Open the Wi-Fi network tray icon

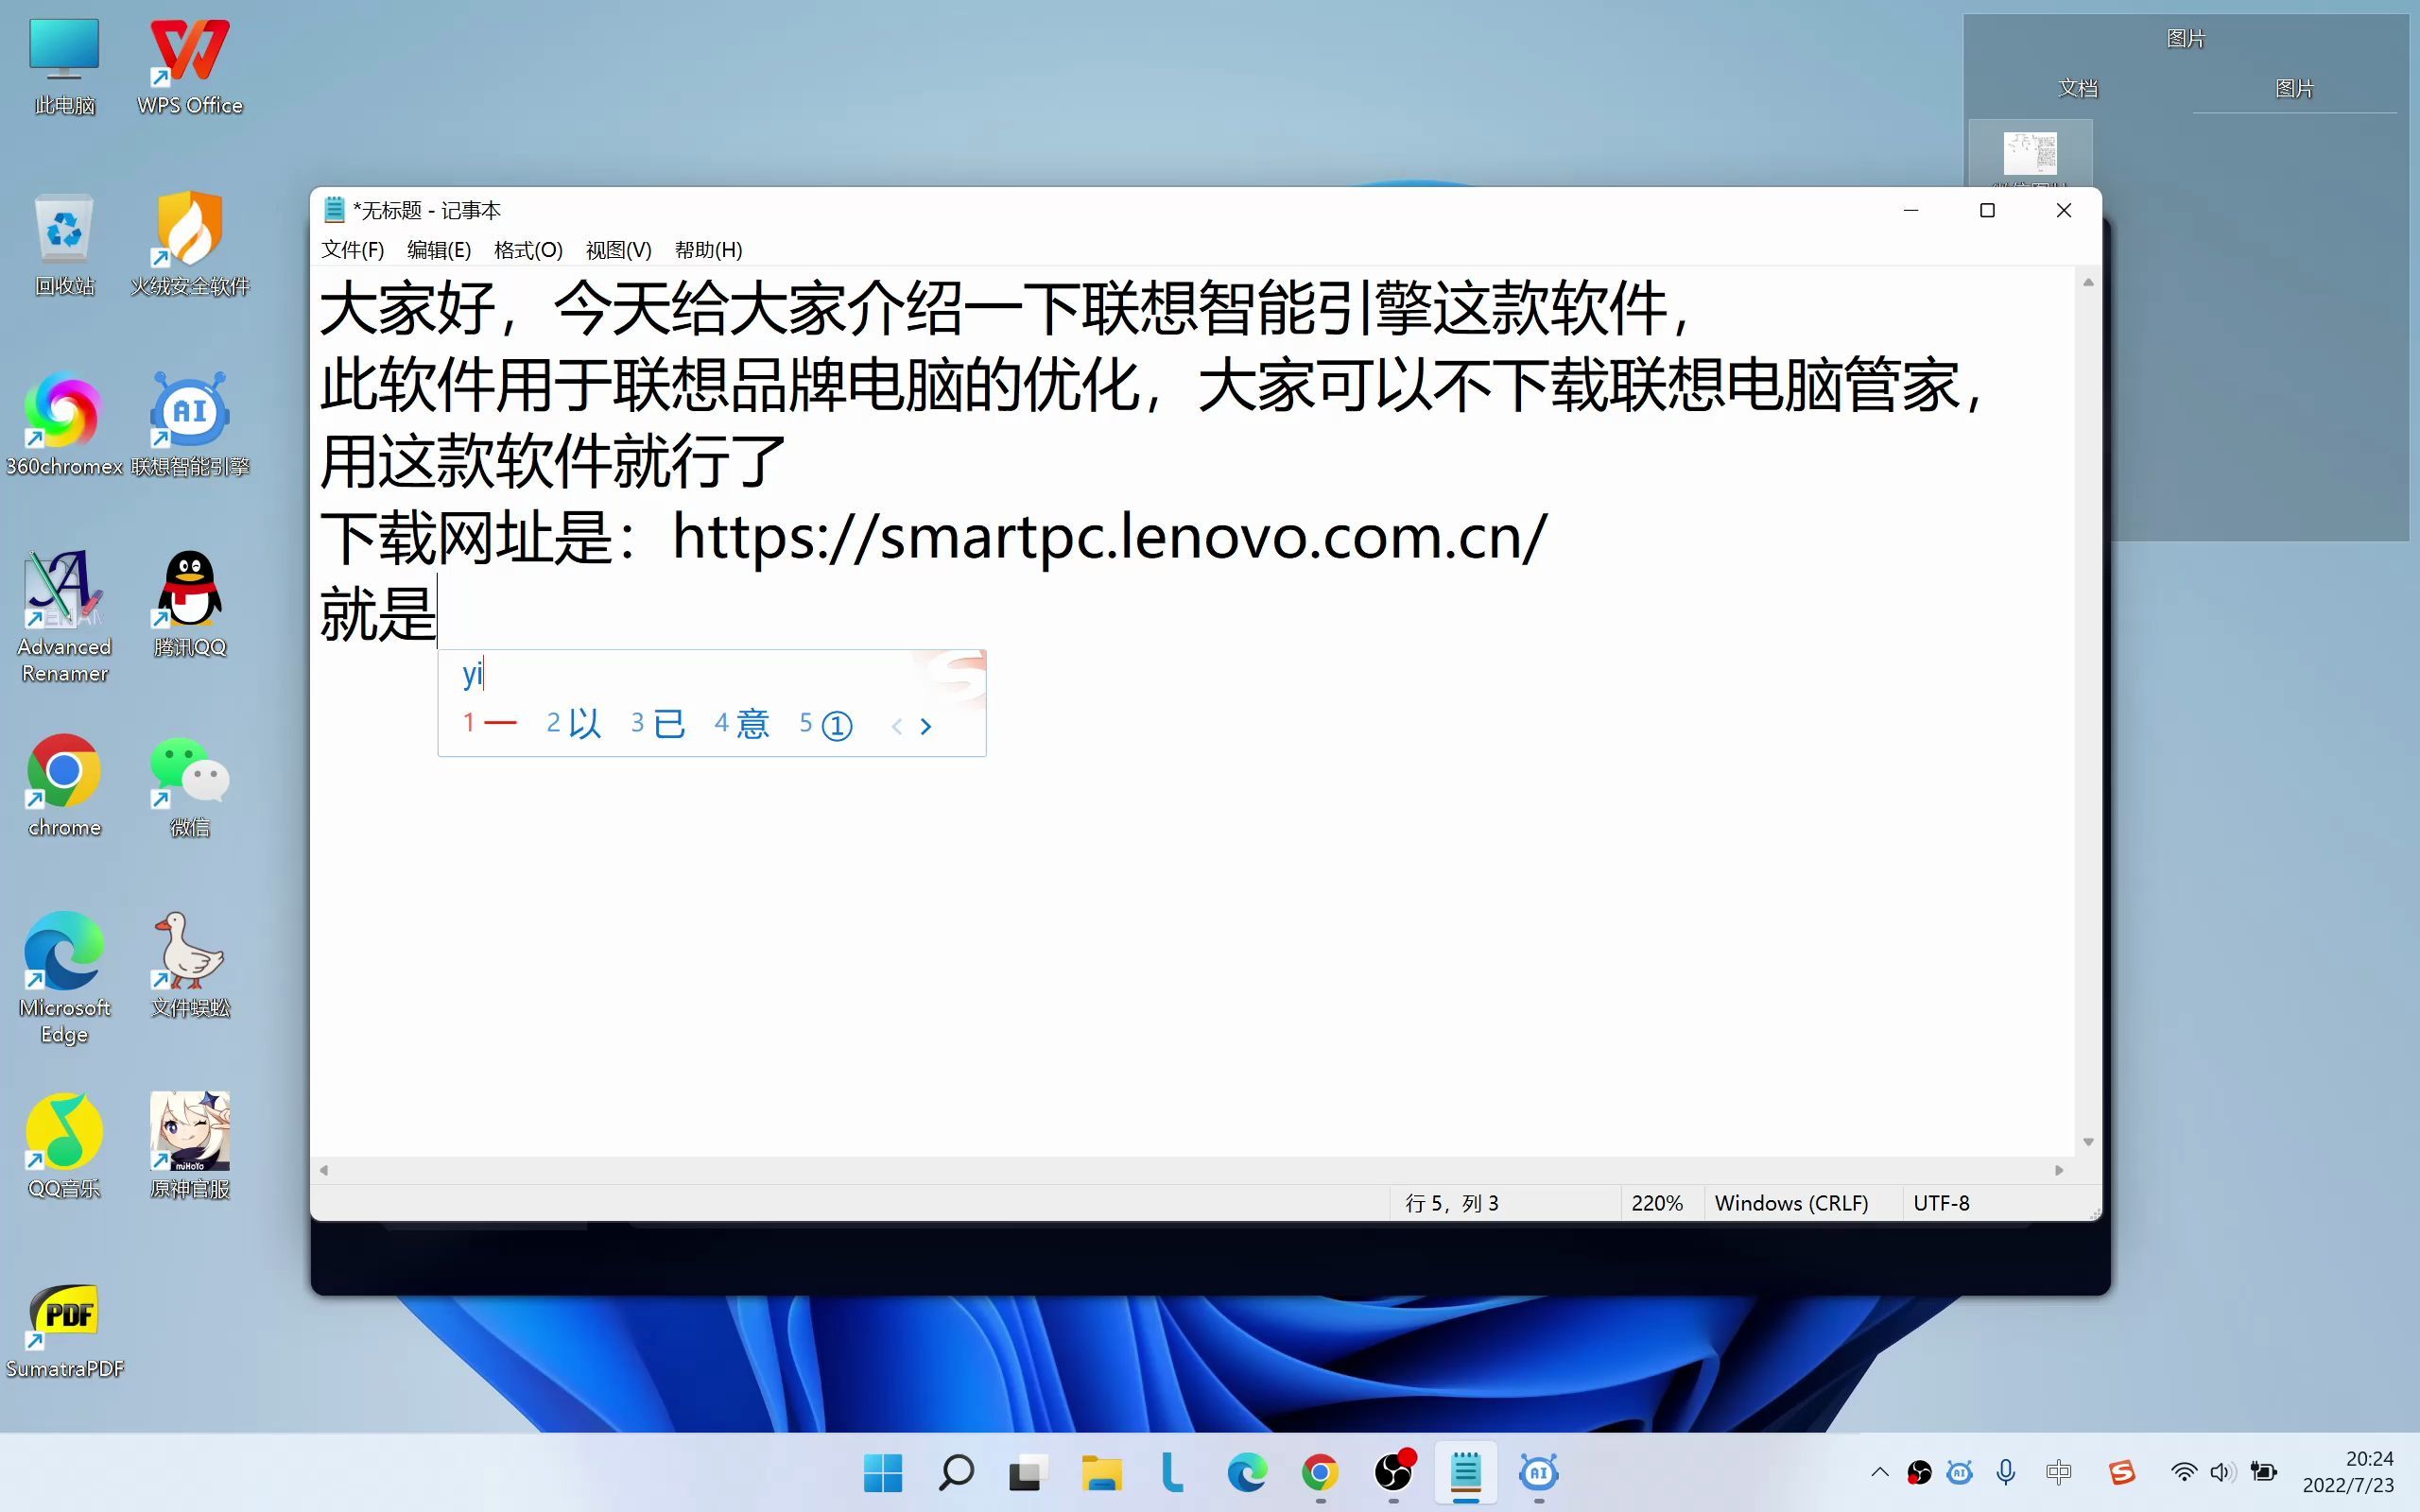(x=2184, y=1472)
